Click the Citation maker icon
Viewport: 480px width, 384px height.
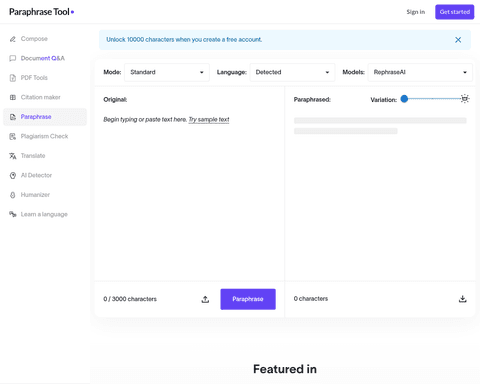pyautogui.click(x=13, y=97)
